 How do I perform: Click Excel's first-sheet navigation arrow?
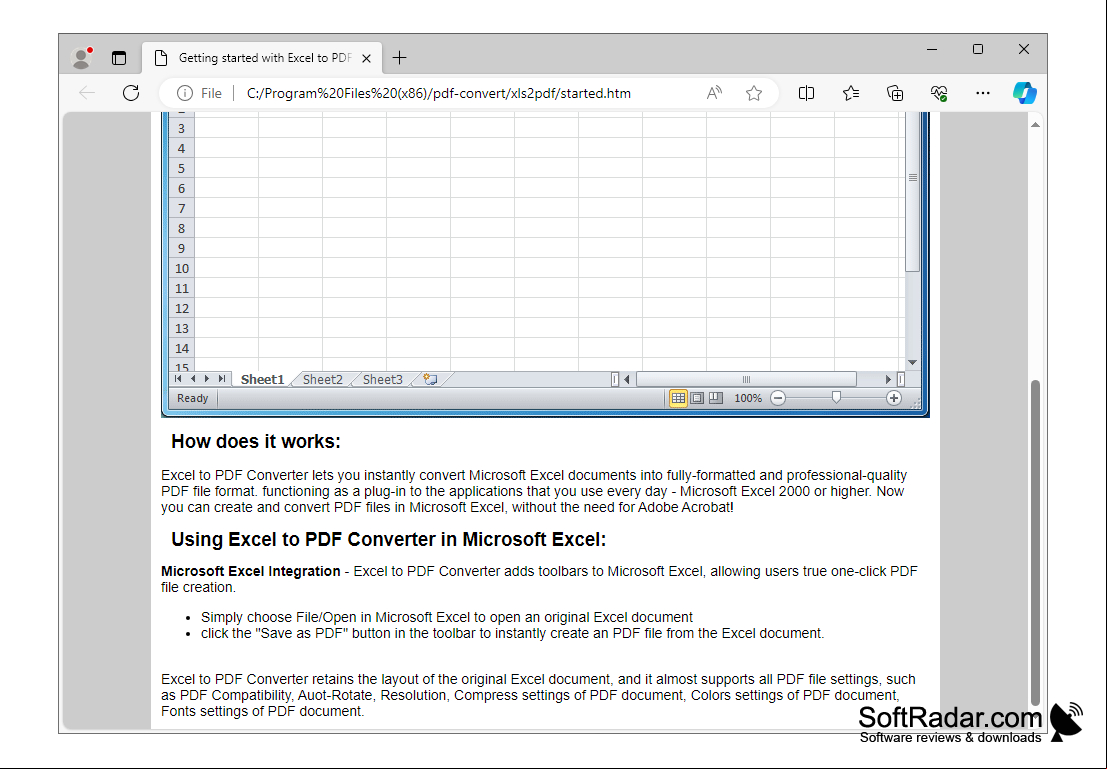coord(178,379)
